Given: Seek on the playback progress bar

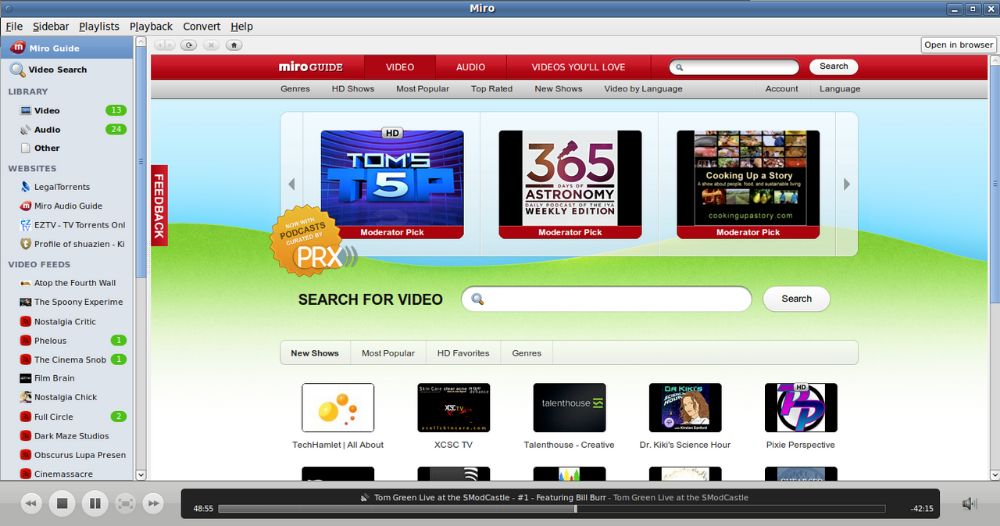Looking at the screenshot, I should 552,509.
